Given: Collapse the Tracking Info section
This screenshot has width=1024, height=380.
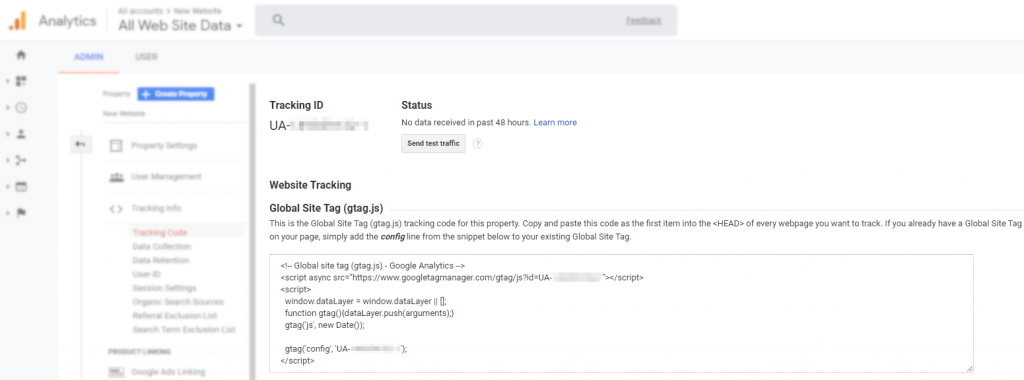Looking at the screenshot, I should pos(156,208).
